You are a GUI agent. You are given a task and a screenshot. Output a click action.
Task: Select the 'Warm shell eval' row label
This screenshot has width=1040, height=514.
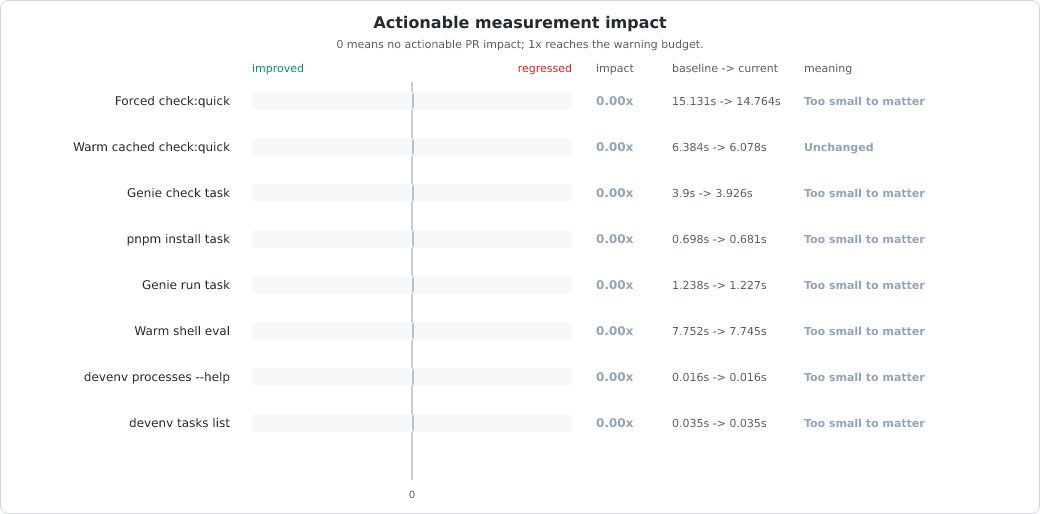point(182,331)
